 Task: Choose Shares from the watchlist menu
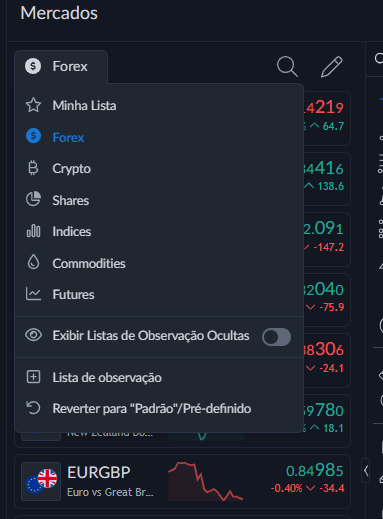pyautogui.click(x=159, y=200)
